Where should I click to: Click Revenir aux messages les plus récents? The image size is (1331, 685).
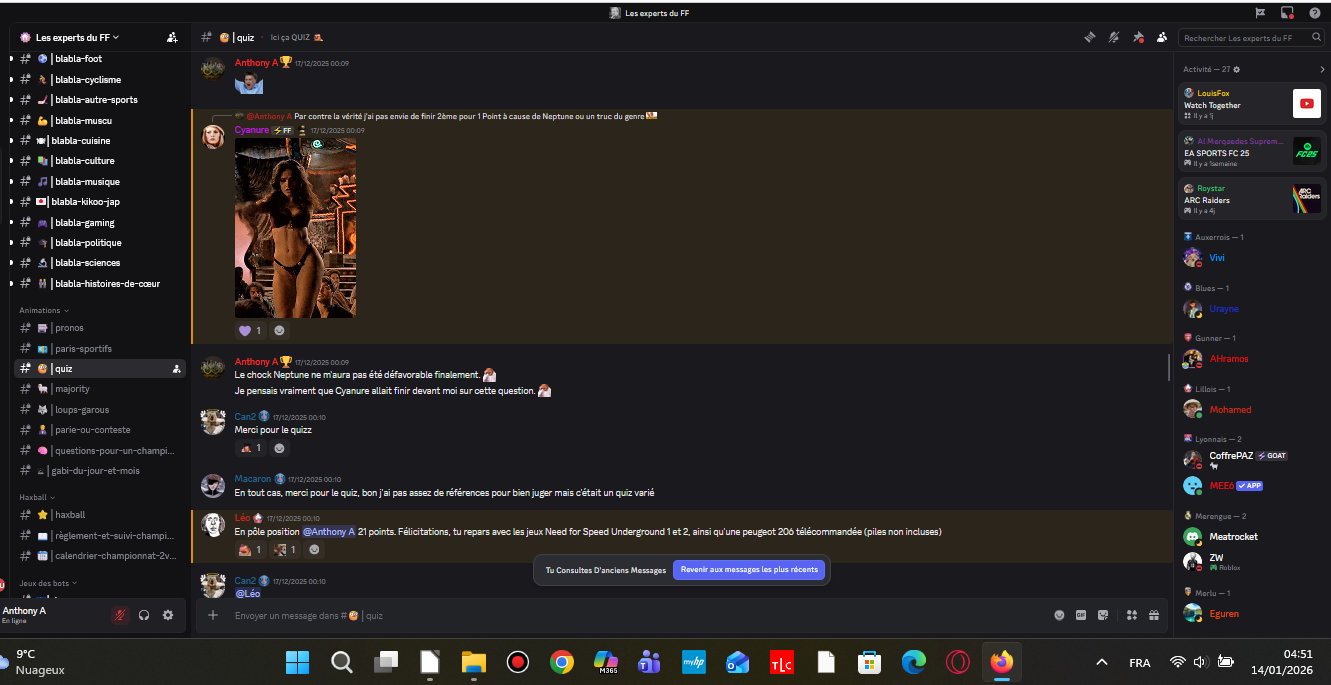(x=749, y=570)
